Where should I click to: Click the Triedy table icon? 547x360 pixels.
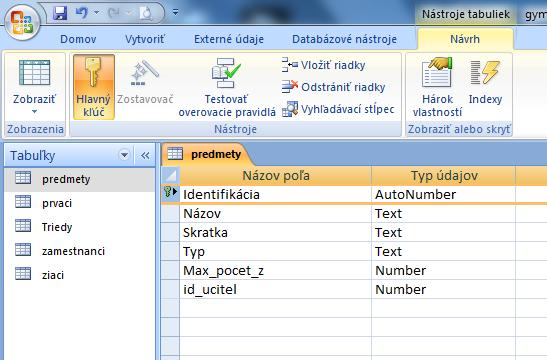pyautogui.click(x=23, y=226)
